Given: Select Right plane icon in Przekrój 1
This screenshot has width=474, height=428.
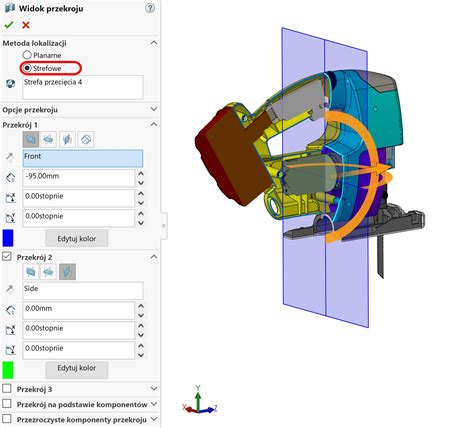Looking at the screenshot, I should point(67,139).
